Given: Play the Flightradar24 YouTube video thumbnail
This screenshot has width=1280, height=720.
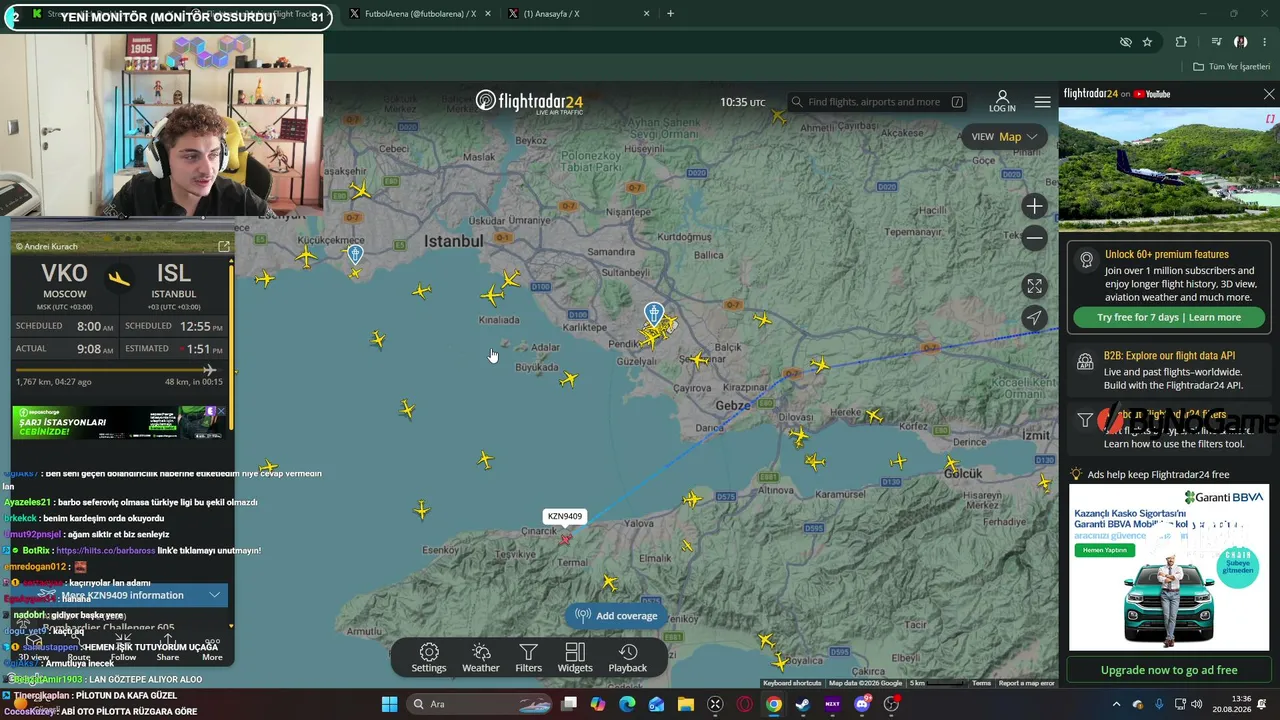Looking at the screenshot, I should pos(1168,169).
